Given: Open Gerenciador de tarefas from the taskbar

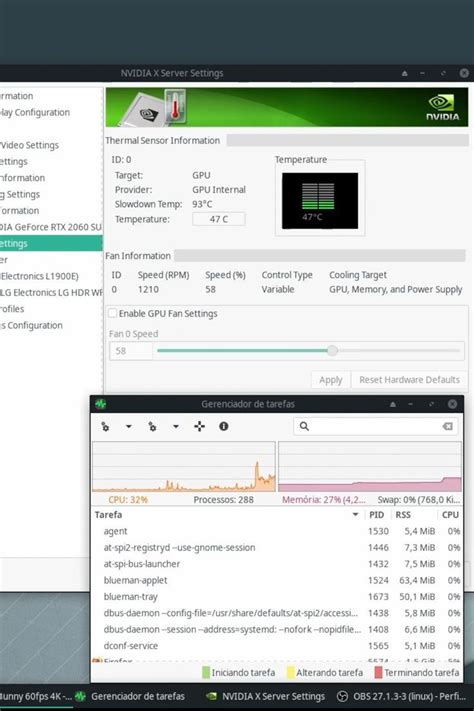Looking at the screenshot, I should [x=131, y=696].
